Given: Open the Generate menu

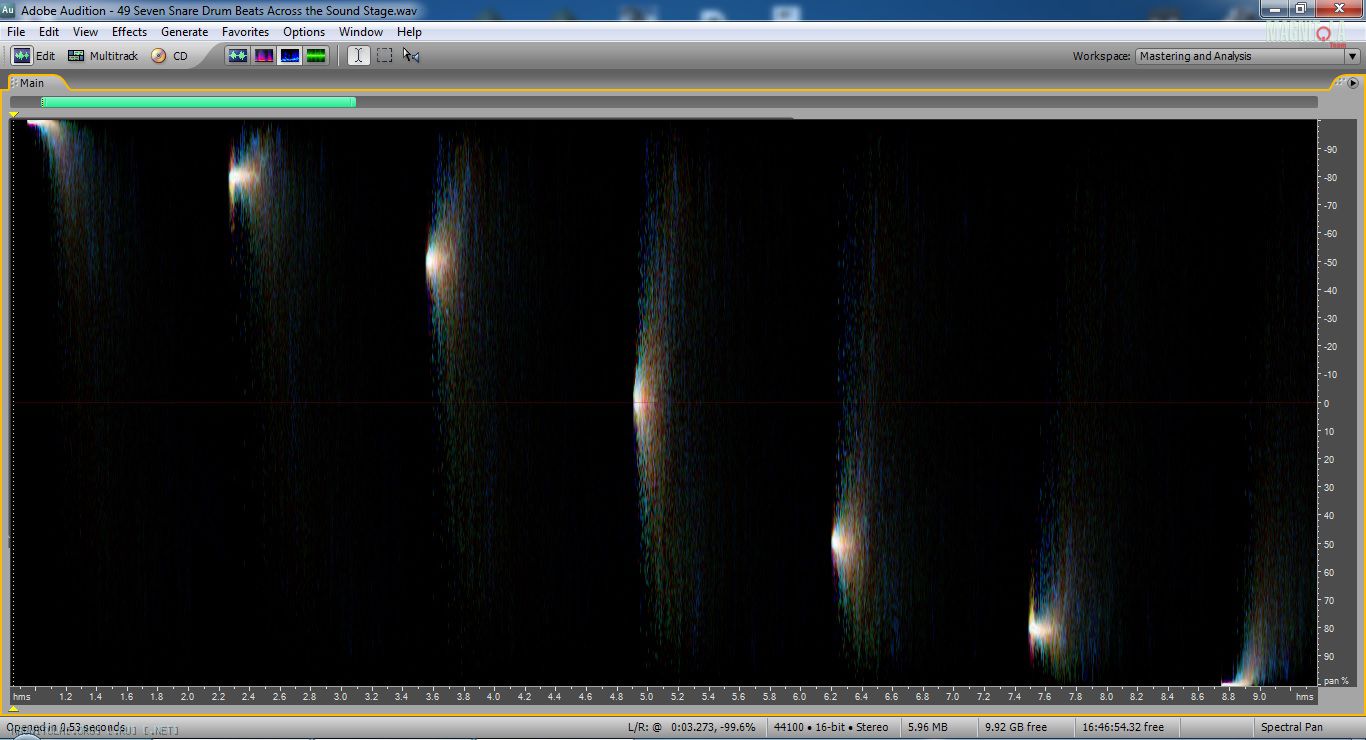Looking at the screenshot, I should click(185, 32).
